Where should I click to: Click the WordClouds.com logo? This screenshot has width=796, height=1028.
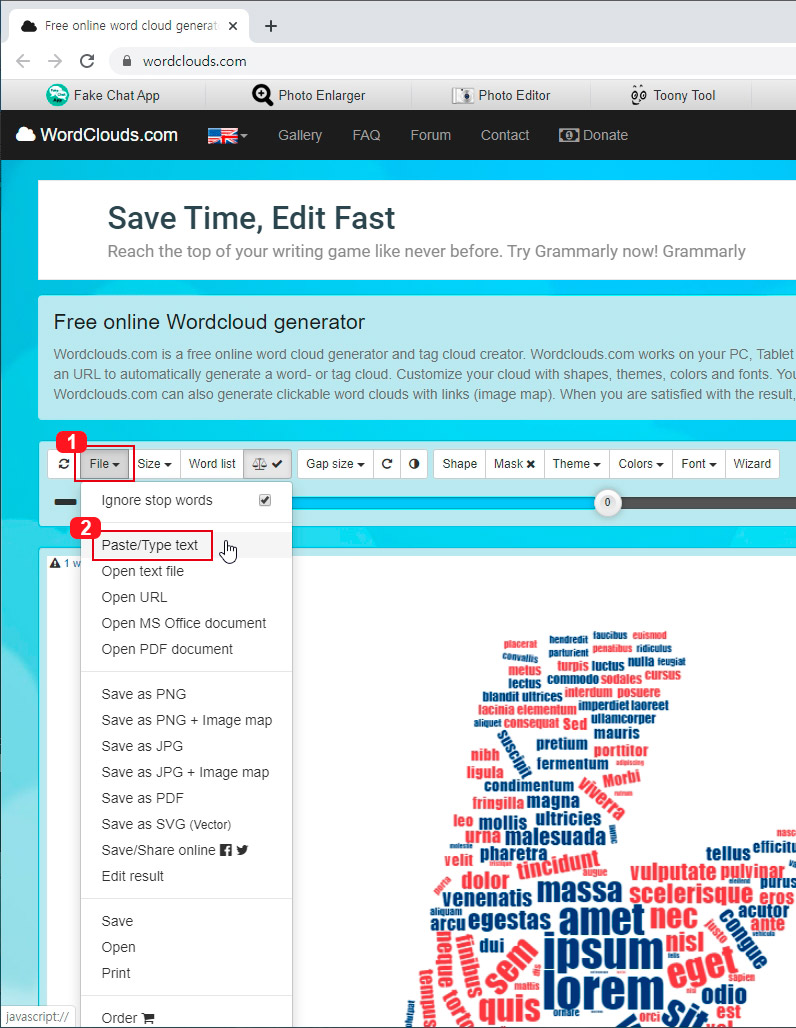(x=97, y=135)
